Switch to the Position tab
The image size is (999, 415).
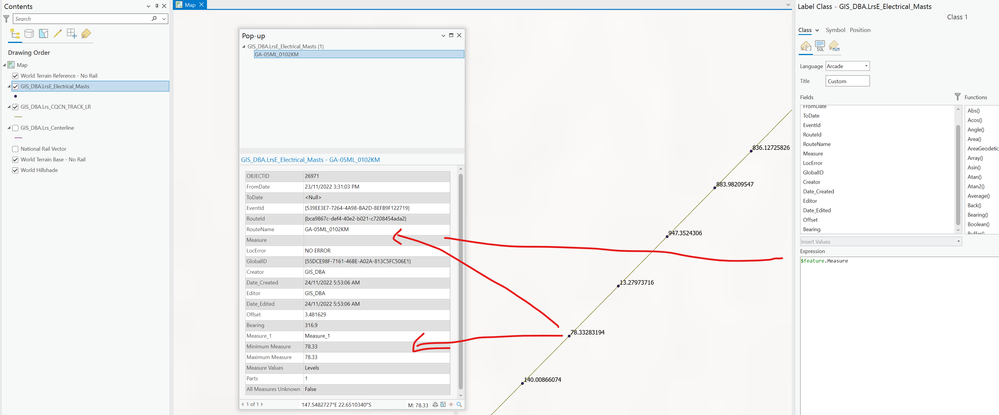tap(859, 30)
